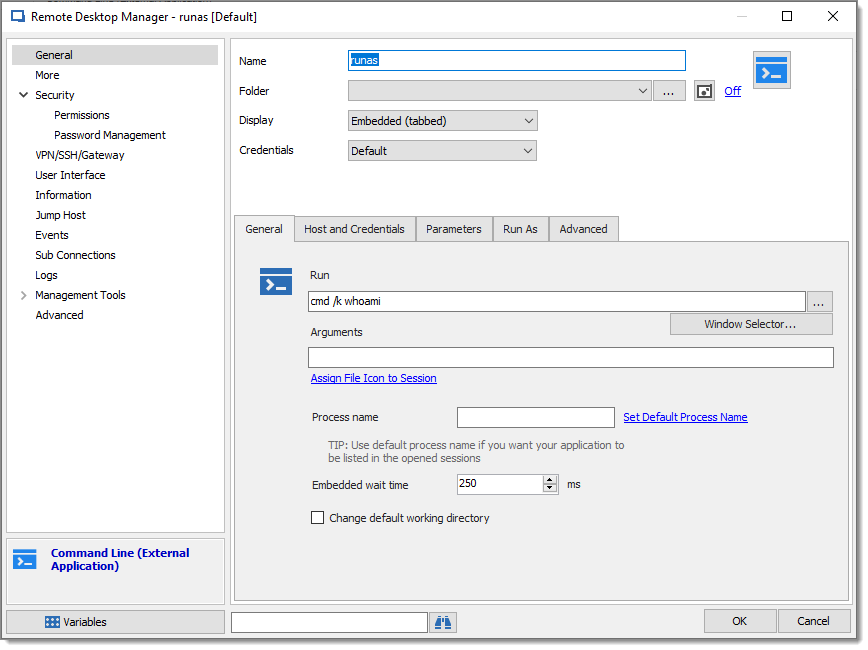Expand the Management Tools tree node
This screenshot has height=650, width=868.
[23, 295]
